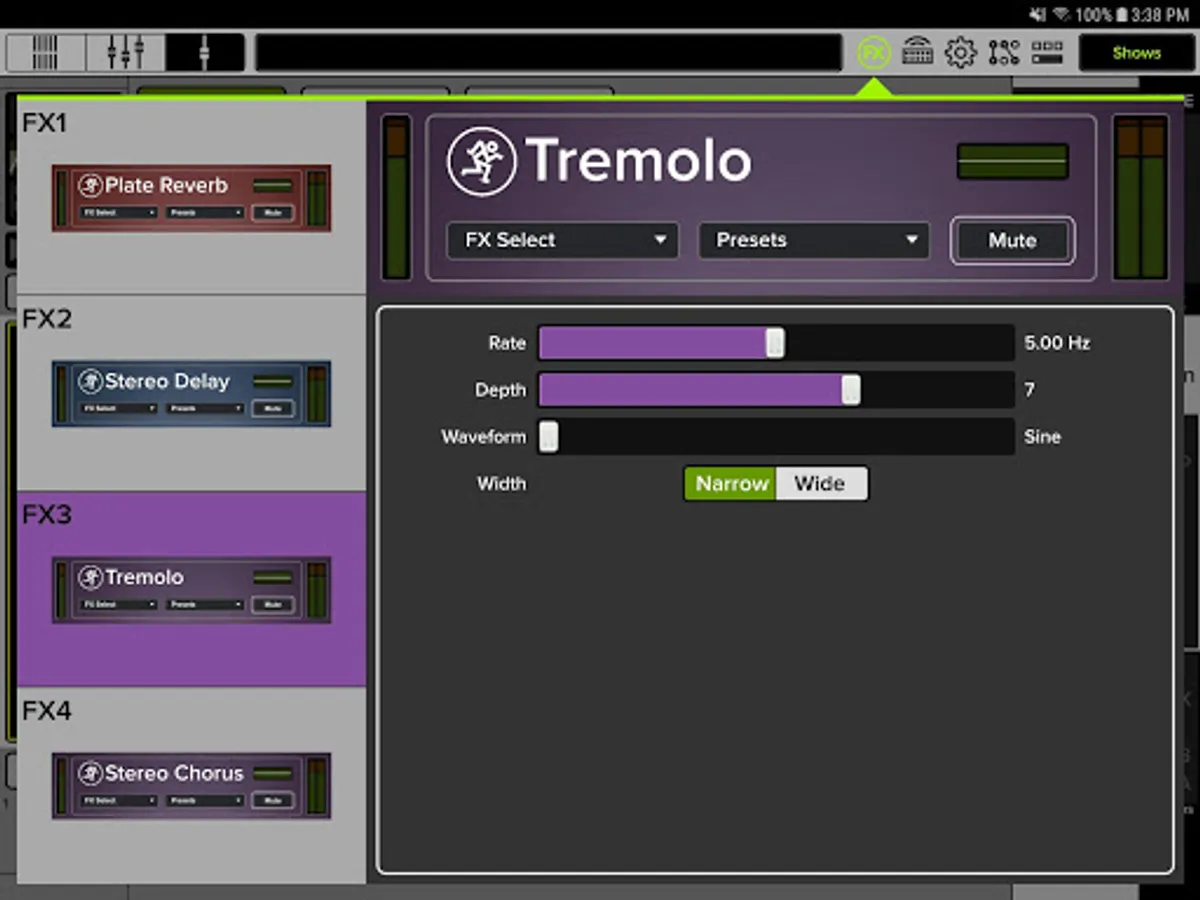
Task: Click the black name display field in toolbar
Action: coord(548,53)
